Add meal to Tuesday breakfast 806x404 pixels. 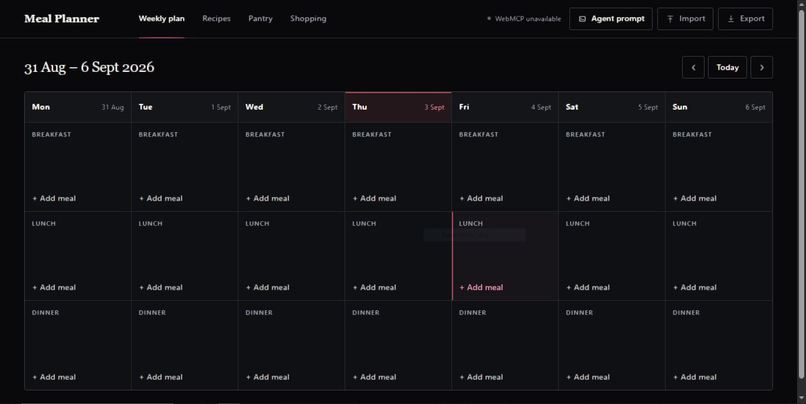pyautogui.click(x=161, y=198)
